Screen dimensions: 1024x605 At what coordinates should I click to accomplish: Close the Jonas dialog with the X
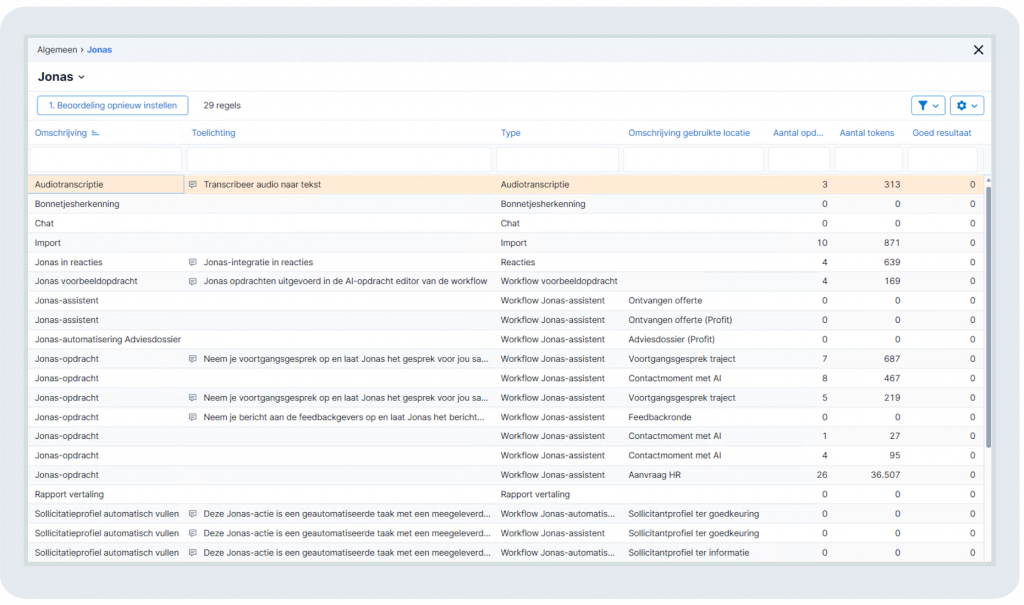[x=978, y=50]
